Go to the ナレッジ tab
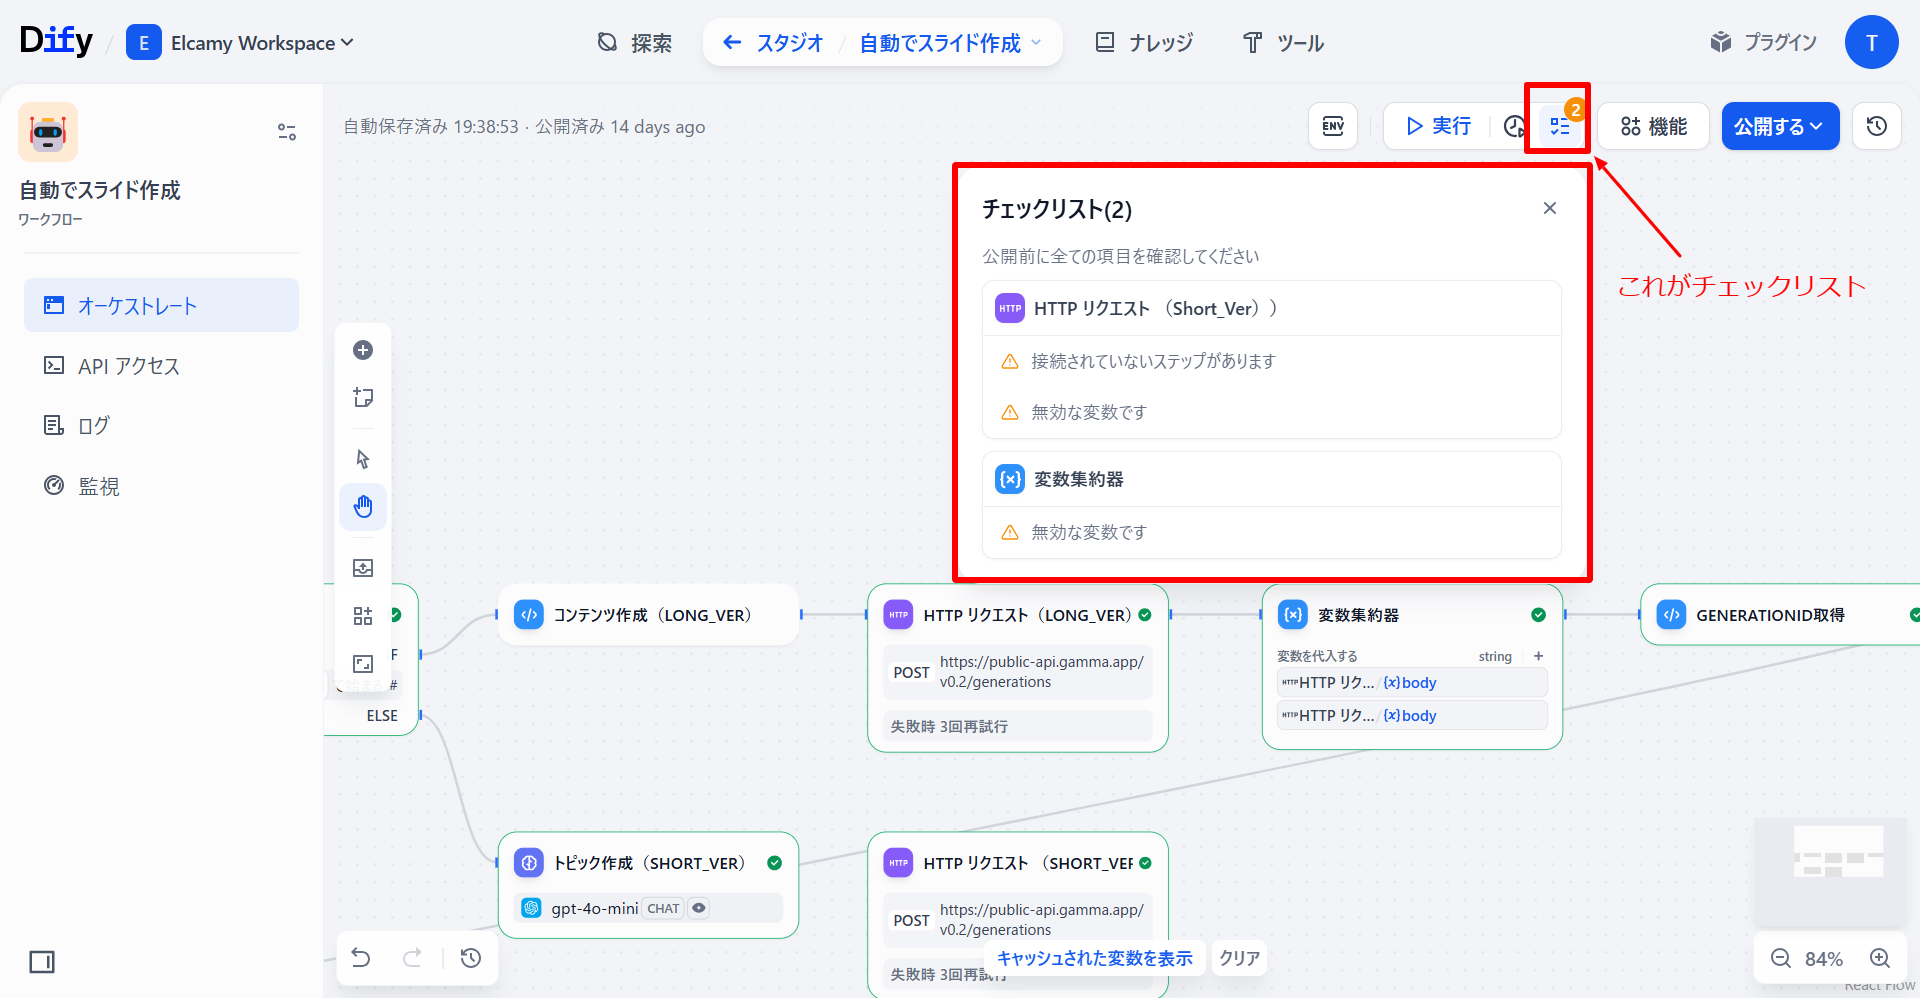Viewport: 1920px width, 998px height. click(x=1145, y=43)
